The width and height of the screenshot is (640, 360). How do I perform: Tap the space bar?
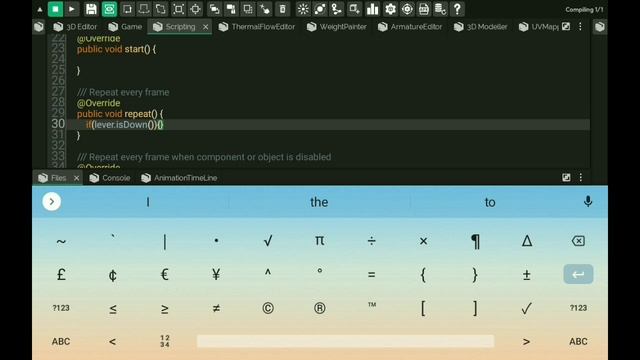pyautogui.click(x=345, y=341)
